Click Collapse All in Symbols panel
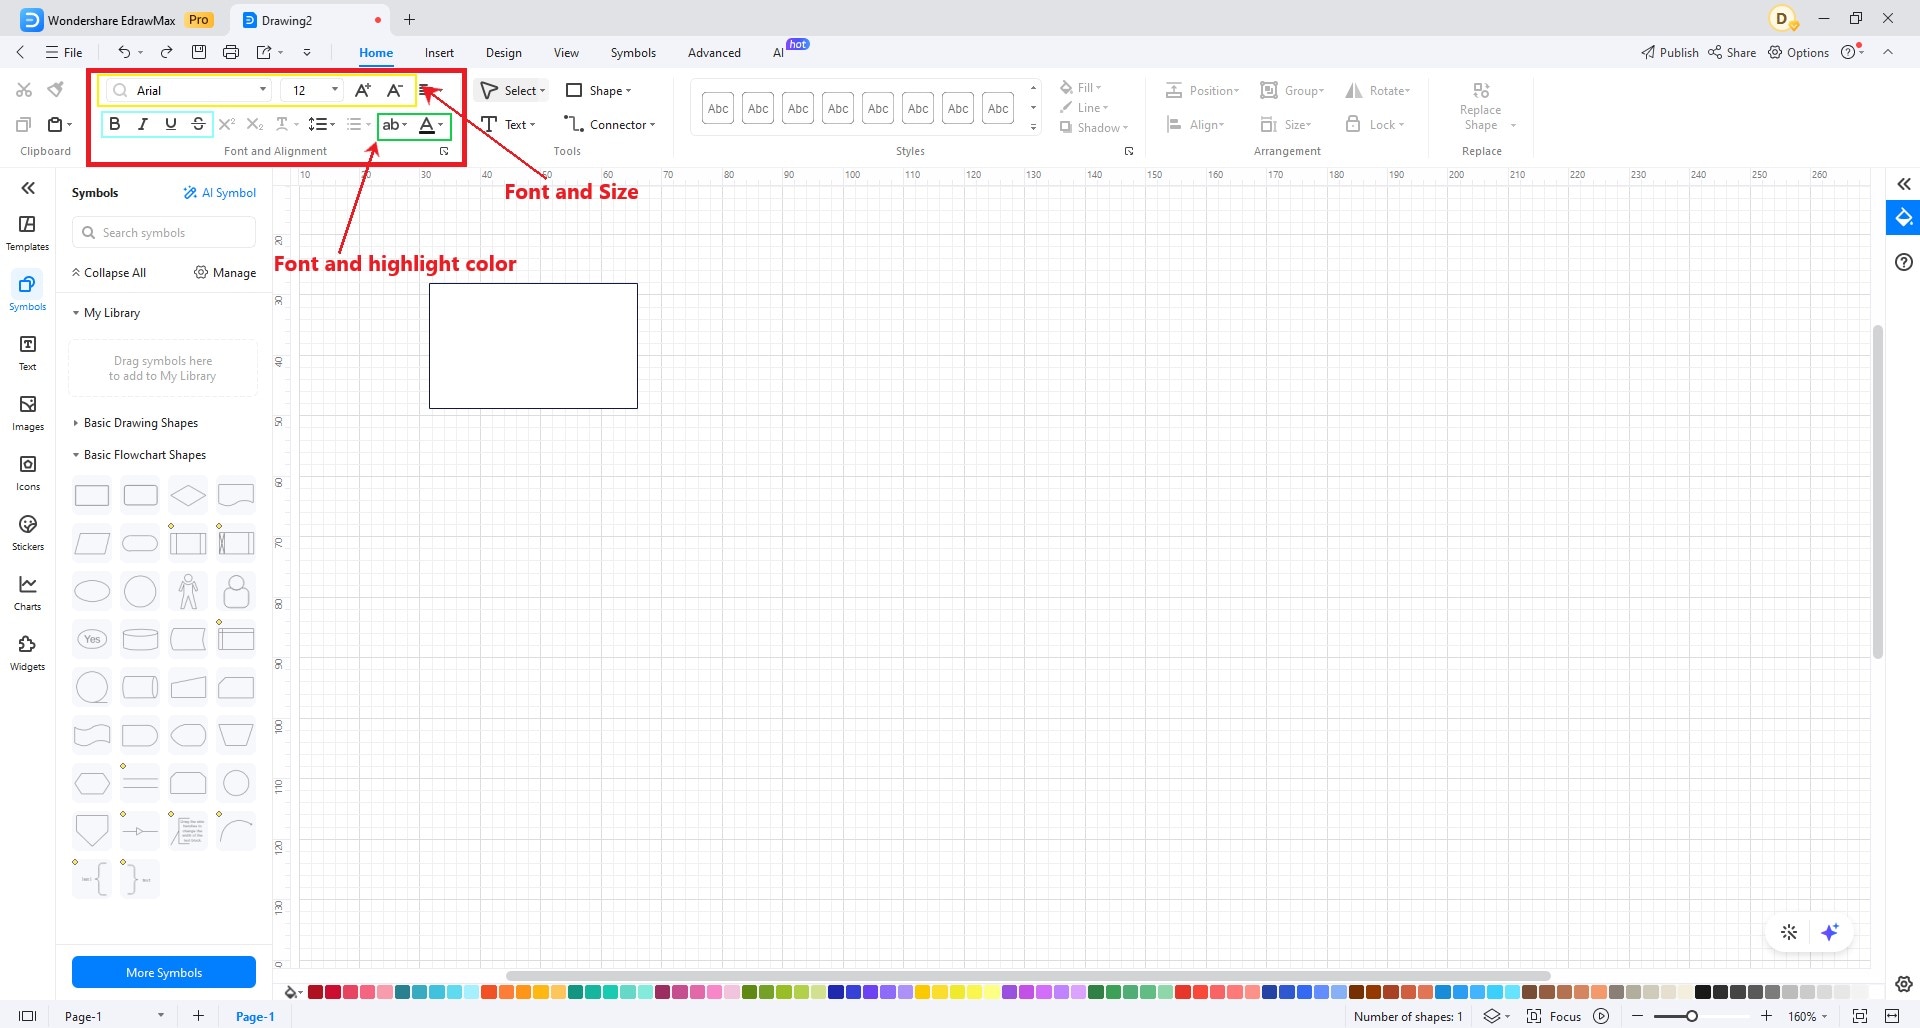Image resolution: width=1920 pixels, height=1028 pixels. point(109,272)
